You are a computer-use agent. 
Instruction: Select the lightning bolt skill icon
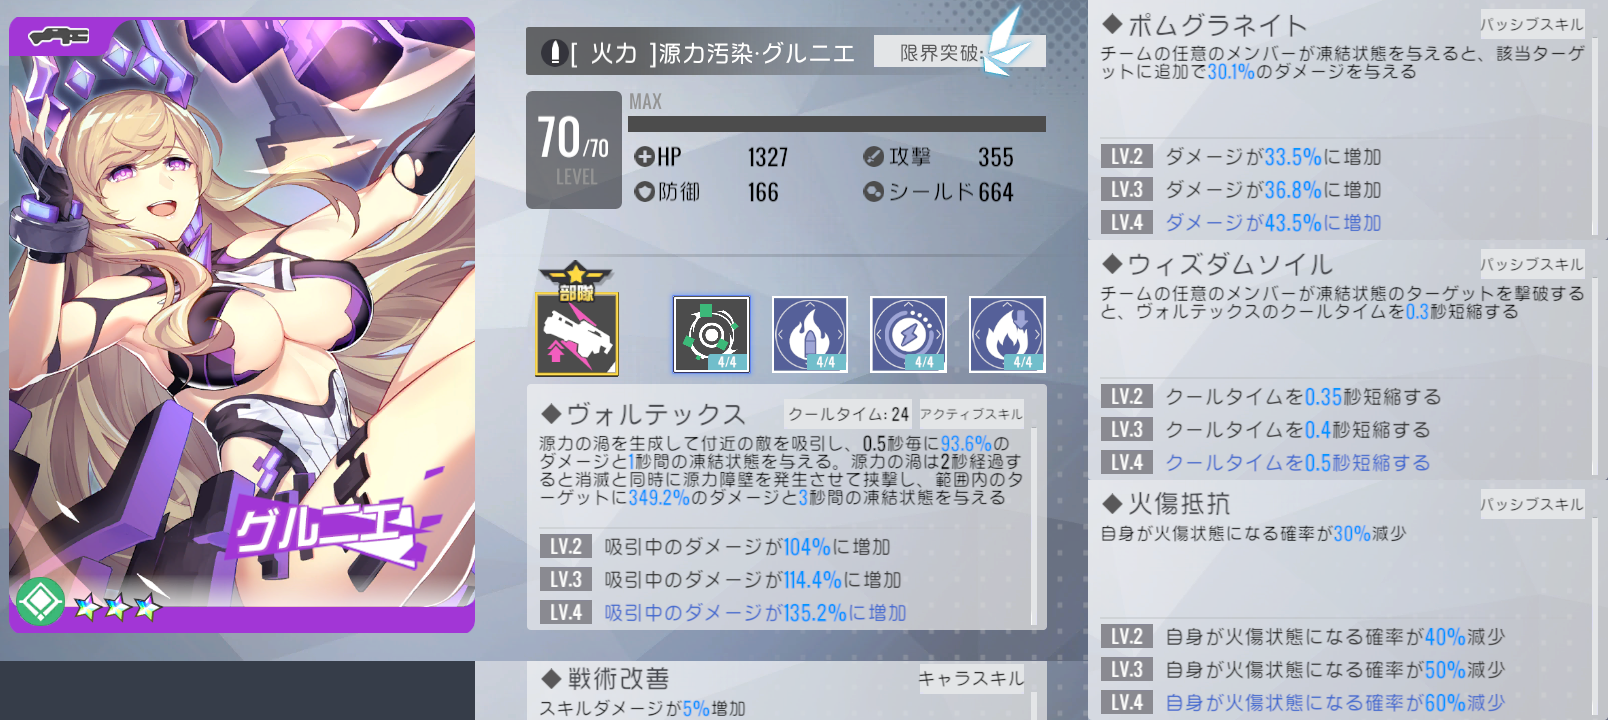click(909, 334)
